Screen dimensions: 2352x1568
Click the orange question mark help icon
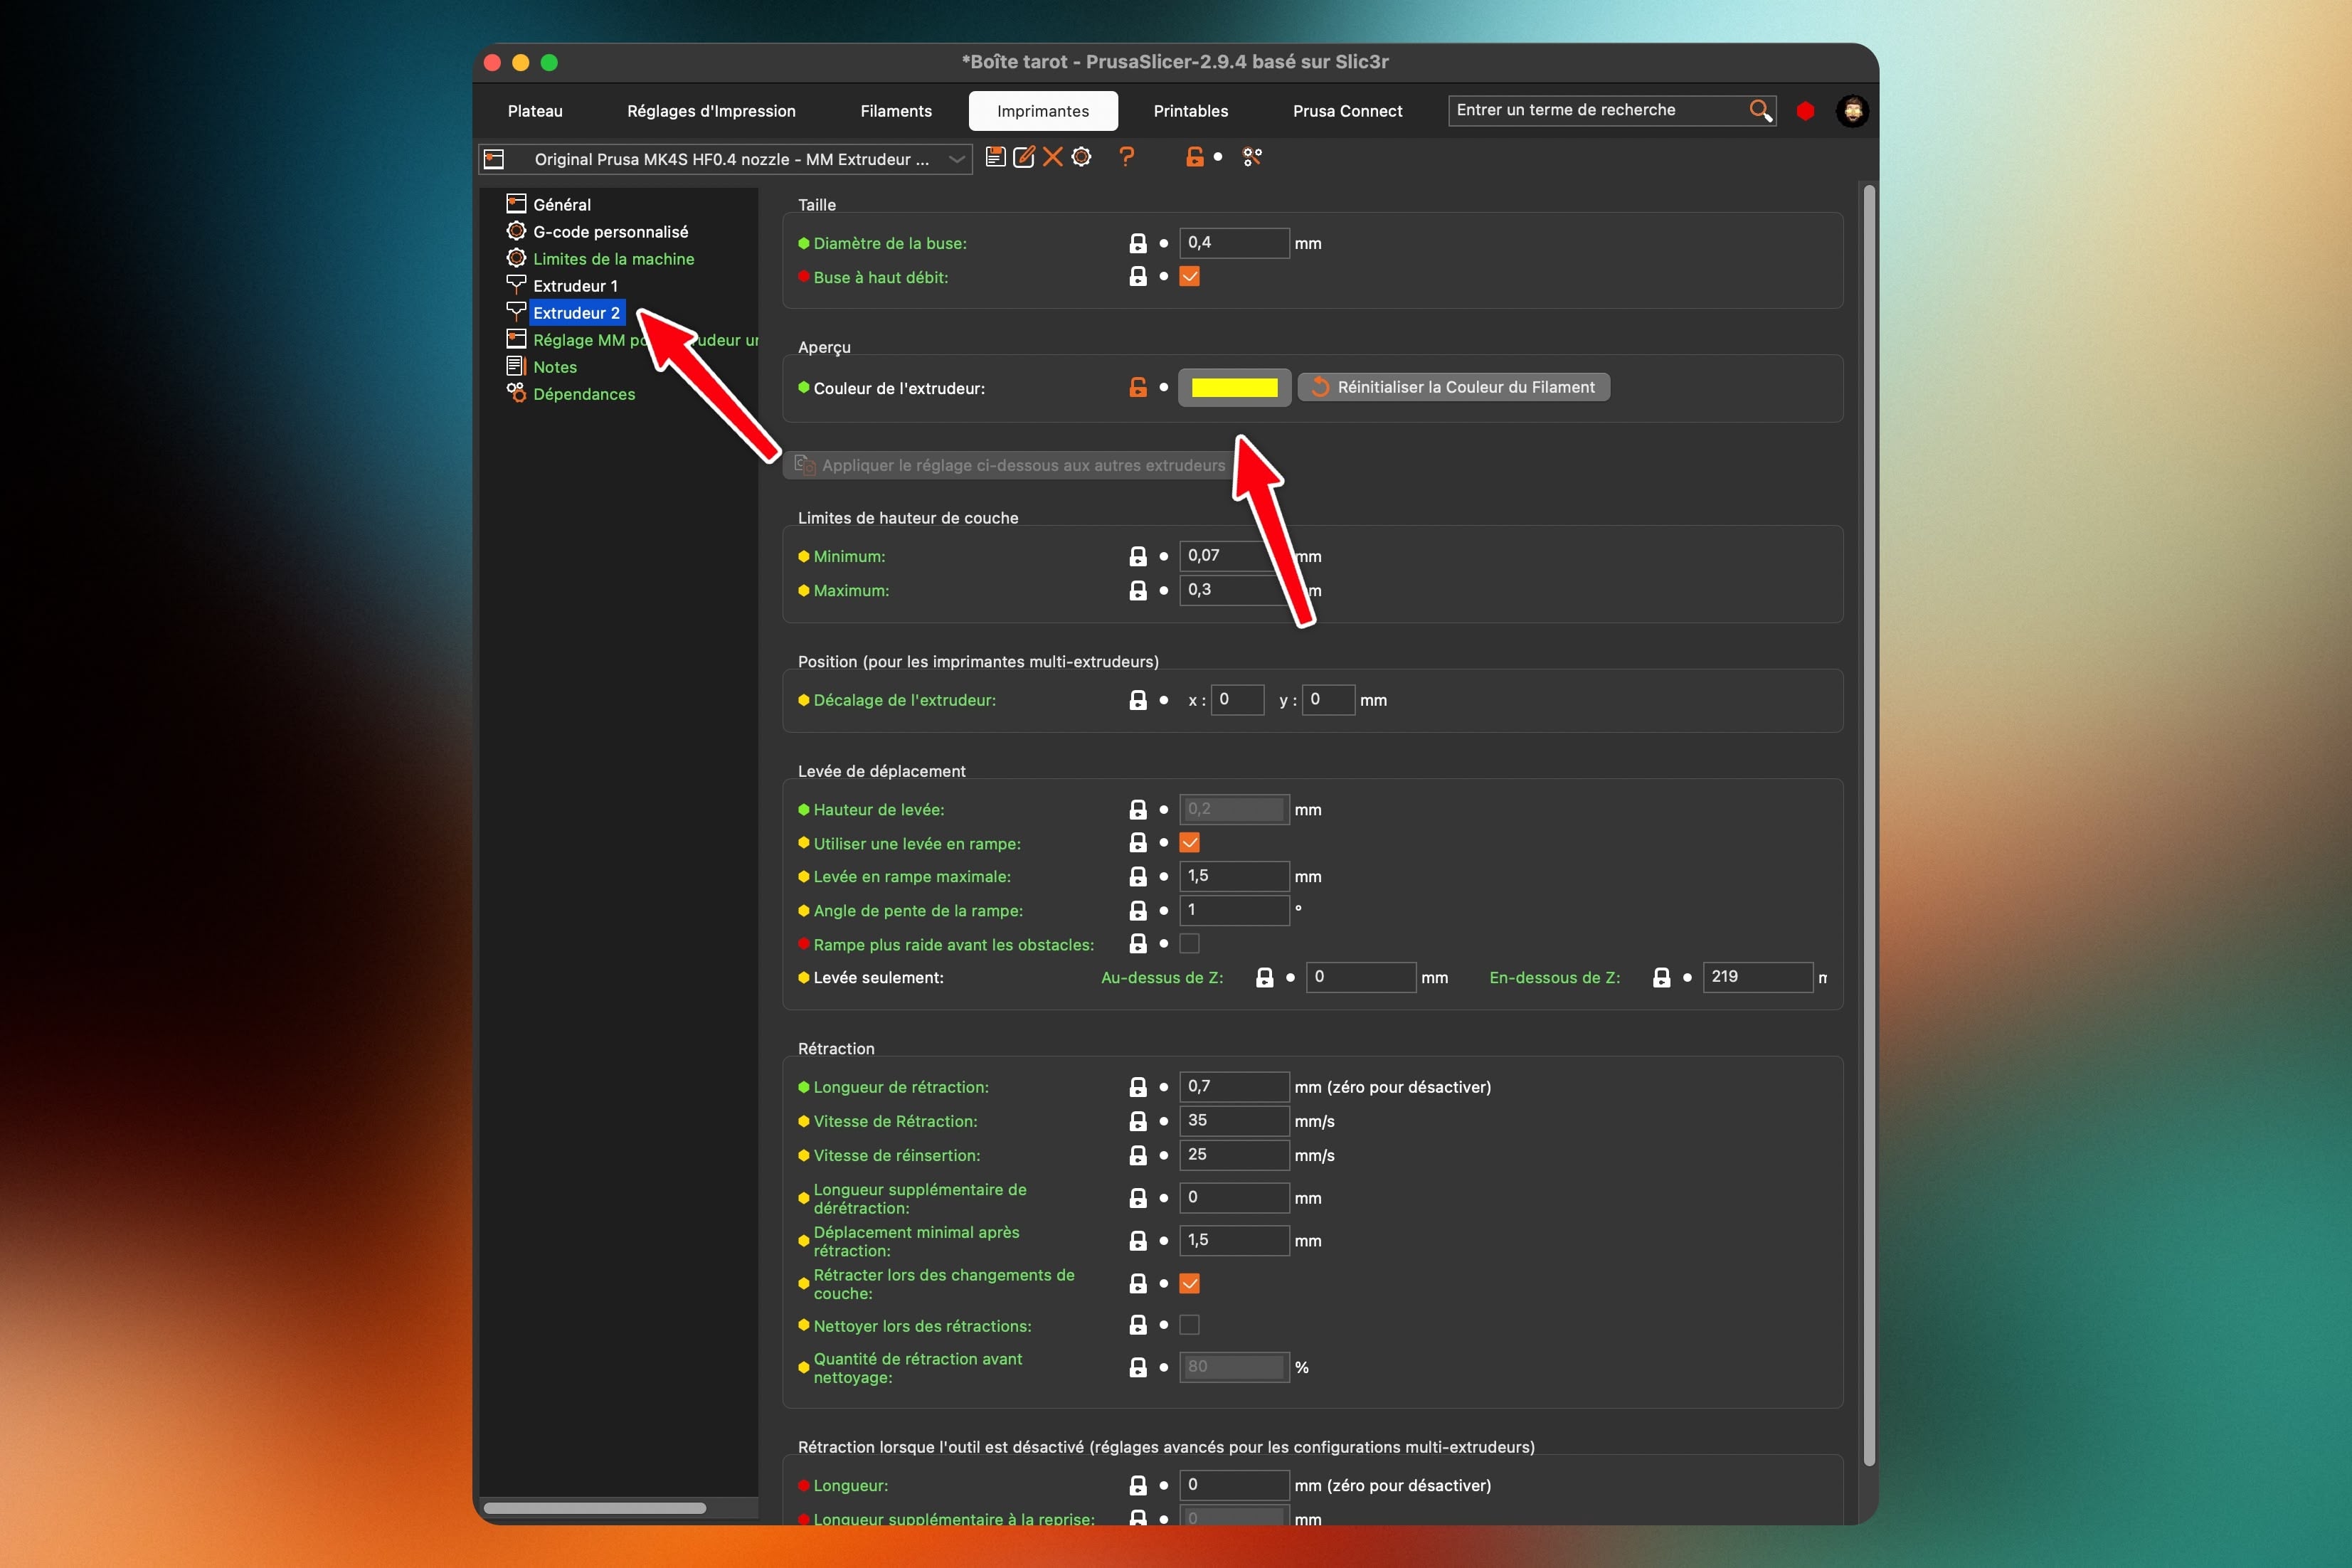(x=1127, y=157)
